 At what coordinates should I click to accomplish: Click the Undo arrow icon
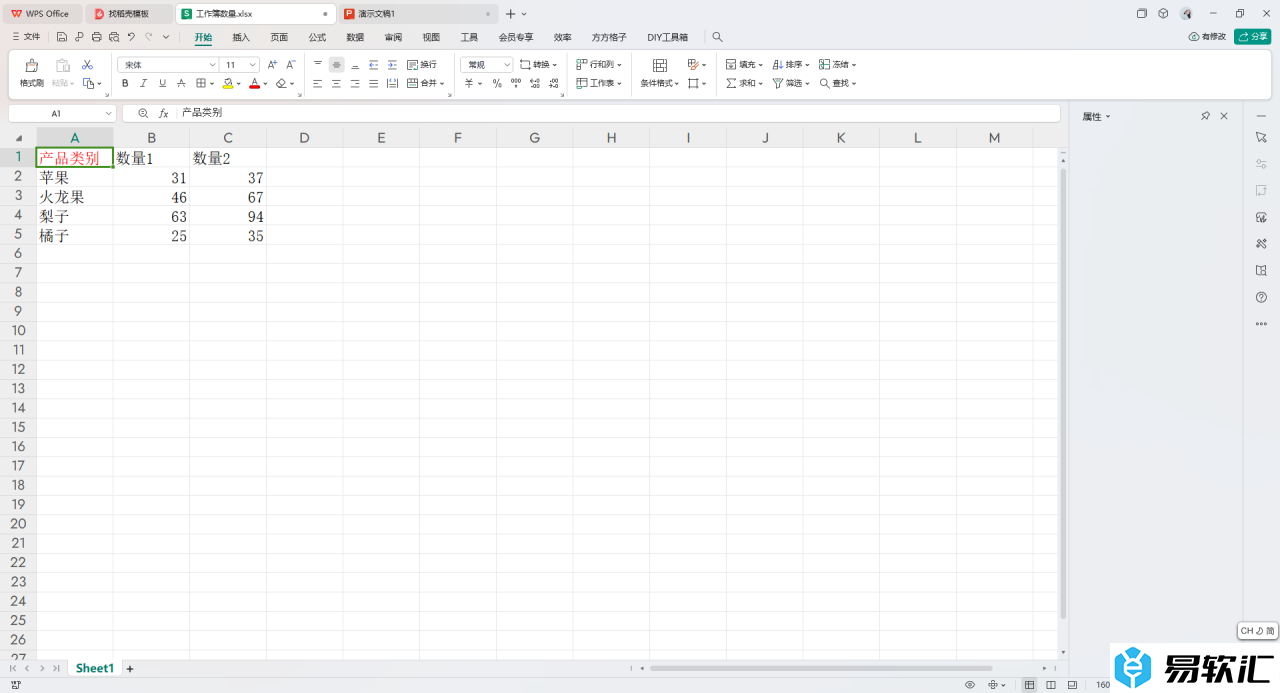click(x=130, y=37)
